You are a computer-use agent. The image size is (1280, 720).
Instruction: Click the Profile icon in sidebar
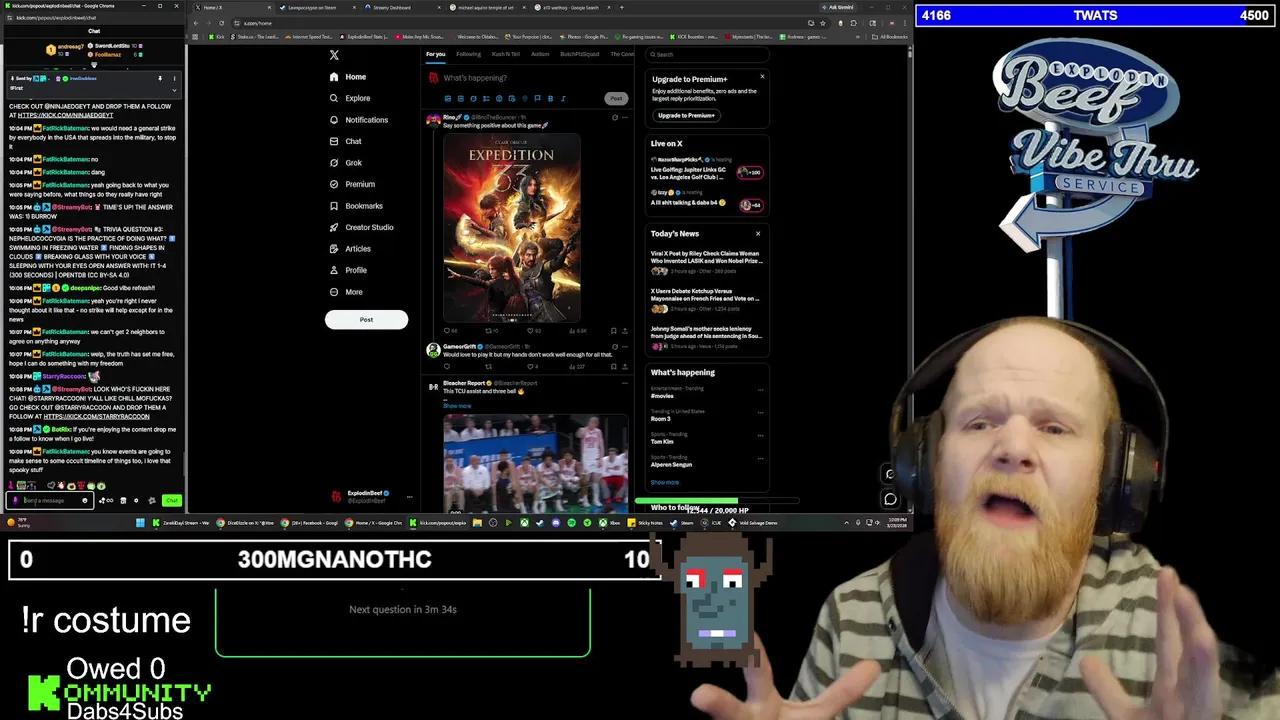click(334, 270)
